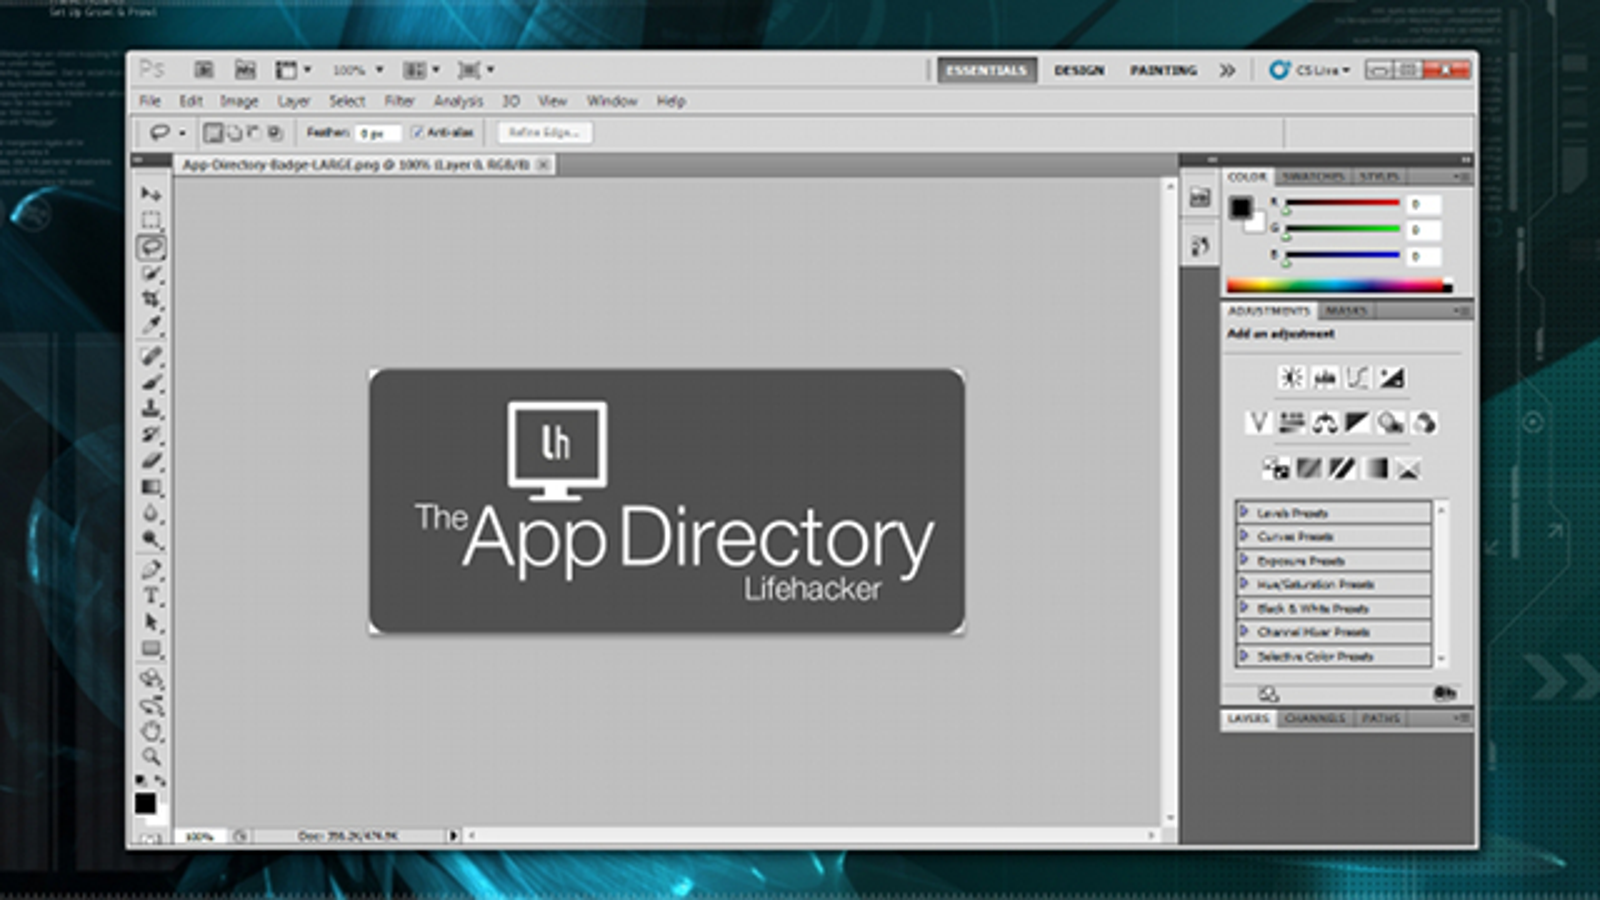Add a Color Balance adjustment layer
This screenshot has width=1600, height=900.
point(1325,423)
